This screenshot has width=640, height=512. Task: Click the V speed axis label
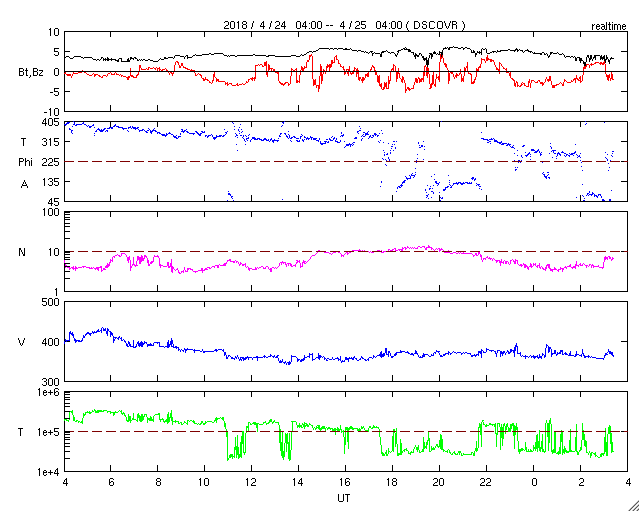[22, 342]
